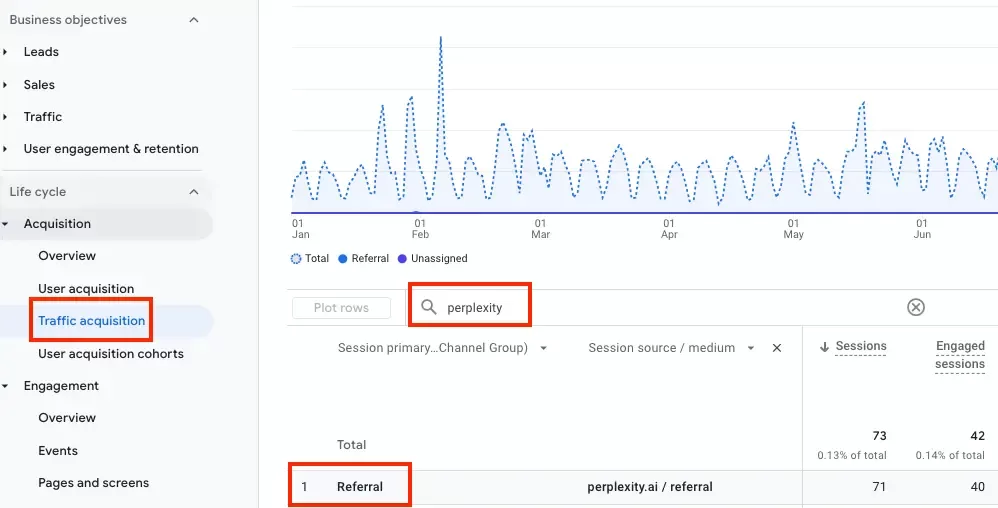Collapse the Engagement section
This screenshot has height=508, width=998.
pos(61,386)
